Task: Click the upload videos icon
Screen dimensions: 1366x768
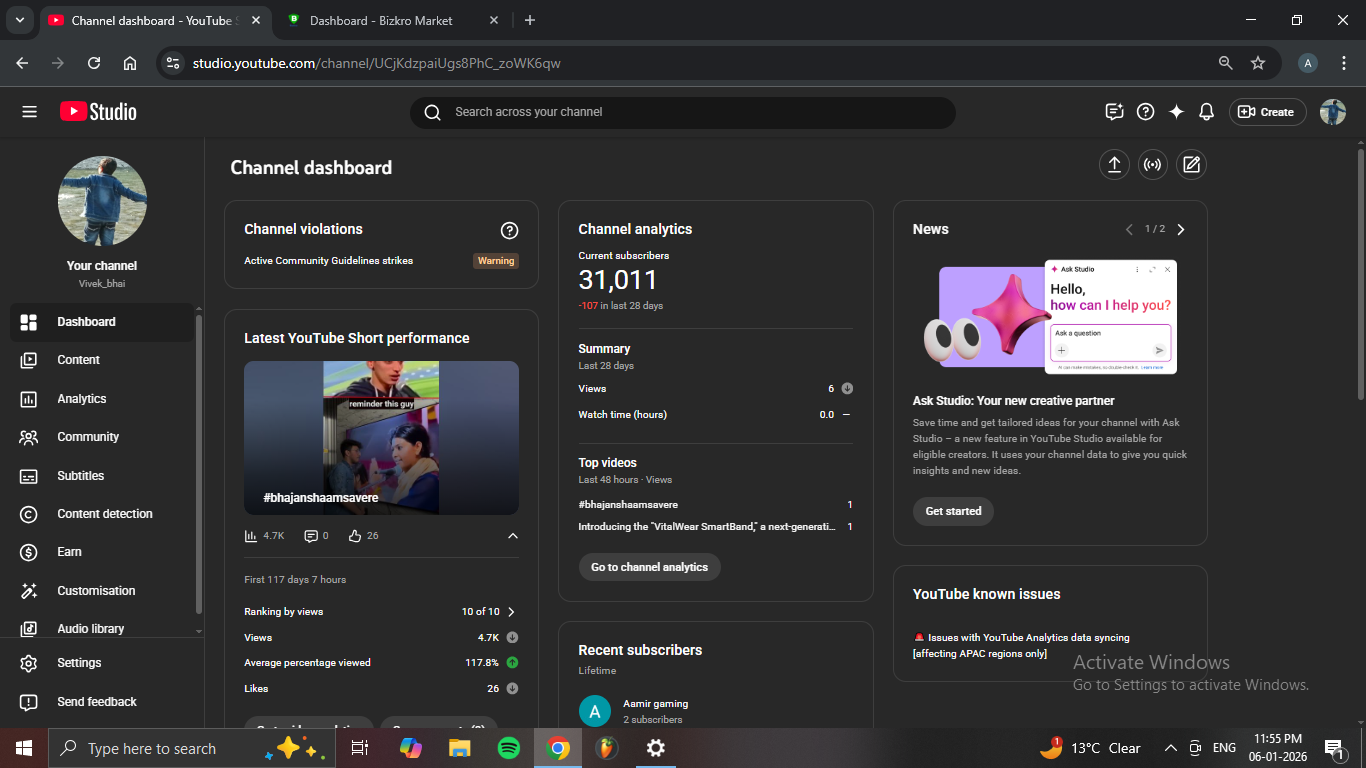Action: 1114,165
